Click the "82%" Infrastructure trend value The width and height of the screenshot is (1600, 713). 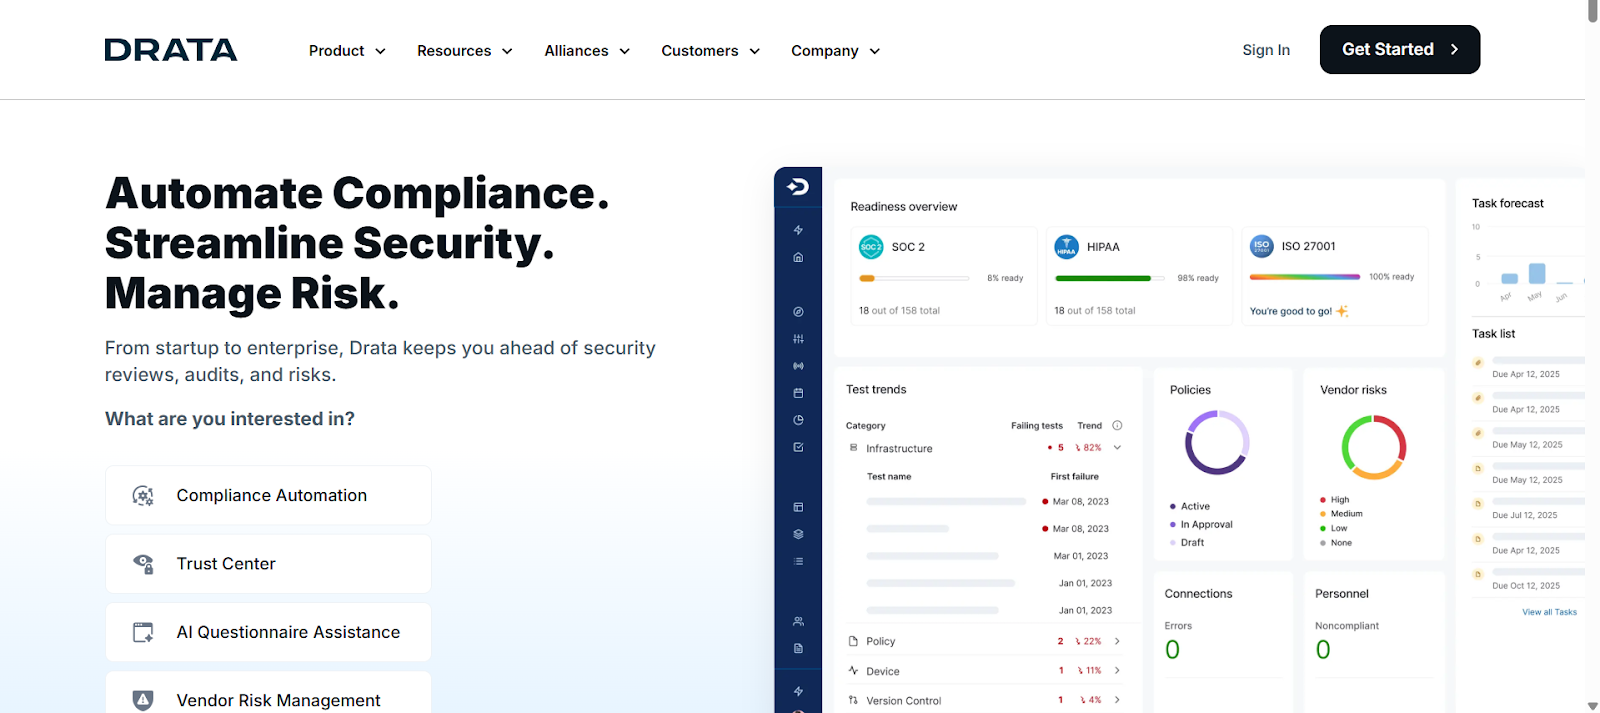point(1092,448)
